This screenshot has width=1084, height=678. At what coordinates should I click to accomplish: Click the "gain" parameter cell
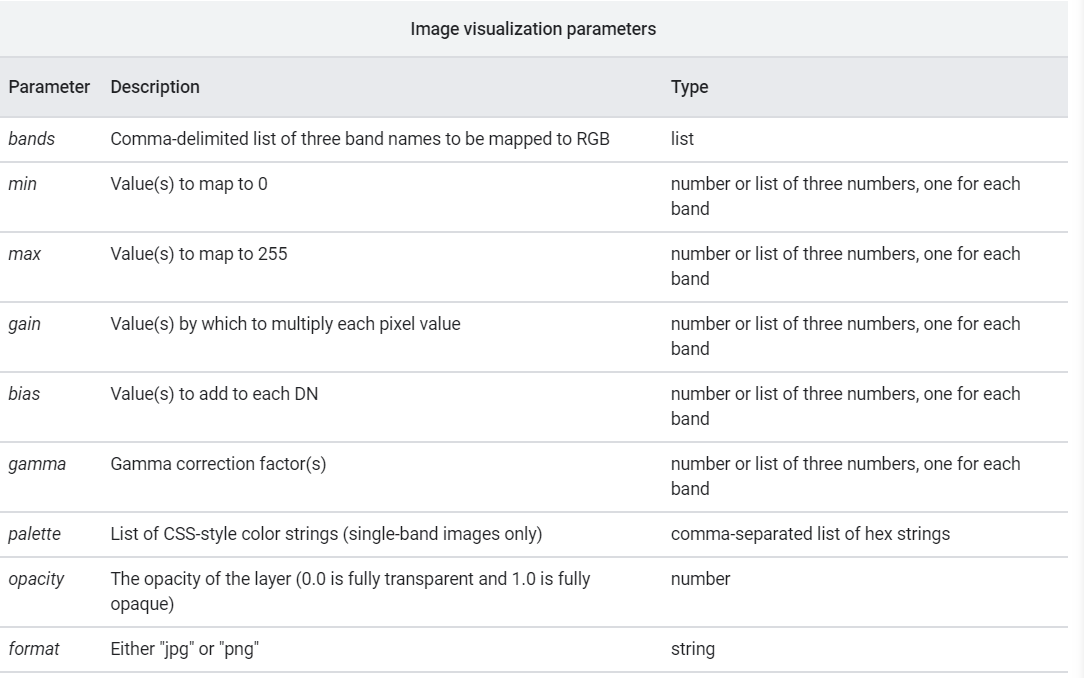click(x=25, y=324)
